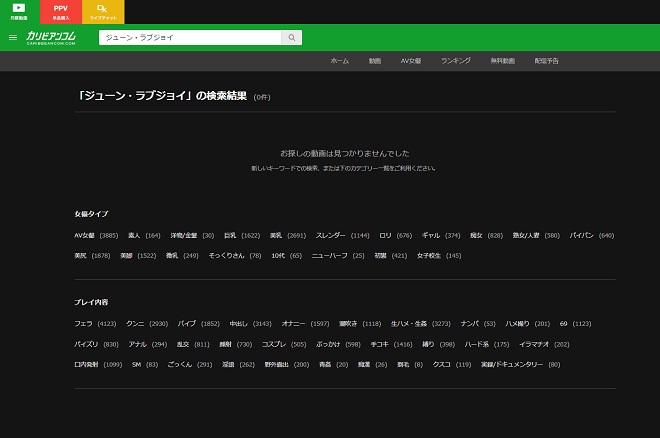Click the 検索結果 title heading
This screenshot has width=660, height=438.
pyautogui.click(x=162, y=96)
